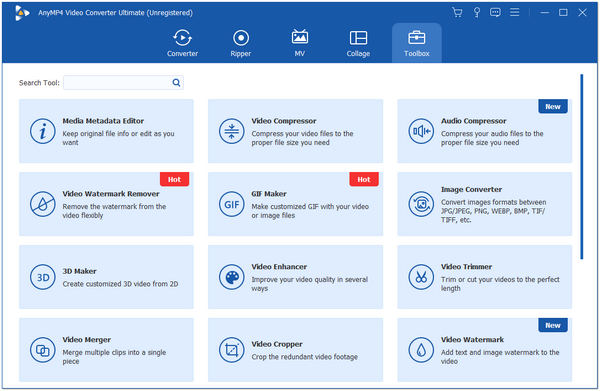Select the Video Watermark Remover icon
The image size is (600, 391).
42,204
